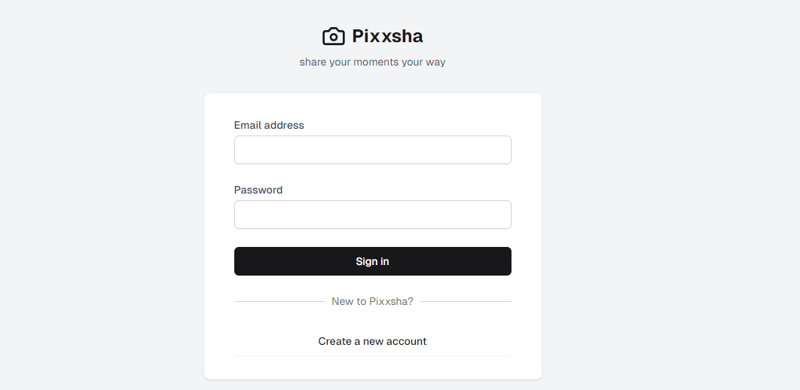800x390 pixels.
Task: Click the divider line right of 'New to Pixxsha?'
Action: (465, 302)
